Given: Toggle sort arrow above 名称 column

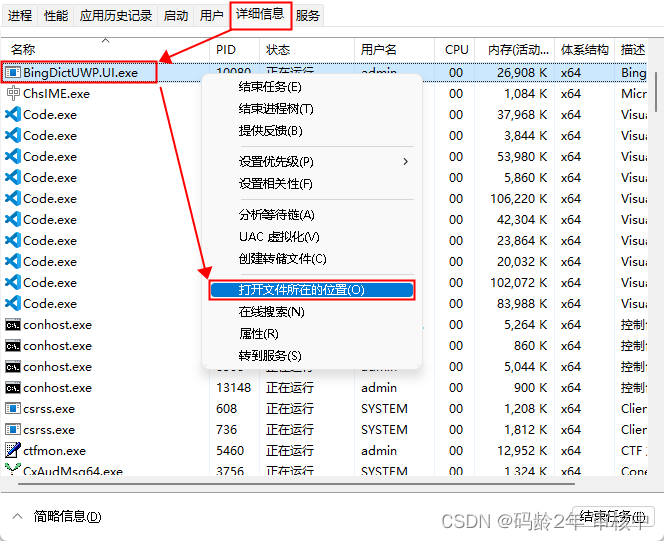Looking at the screenshot, I should coord(105,41).
